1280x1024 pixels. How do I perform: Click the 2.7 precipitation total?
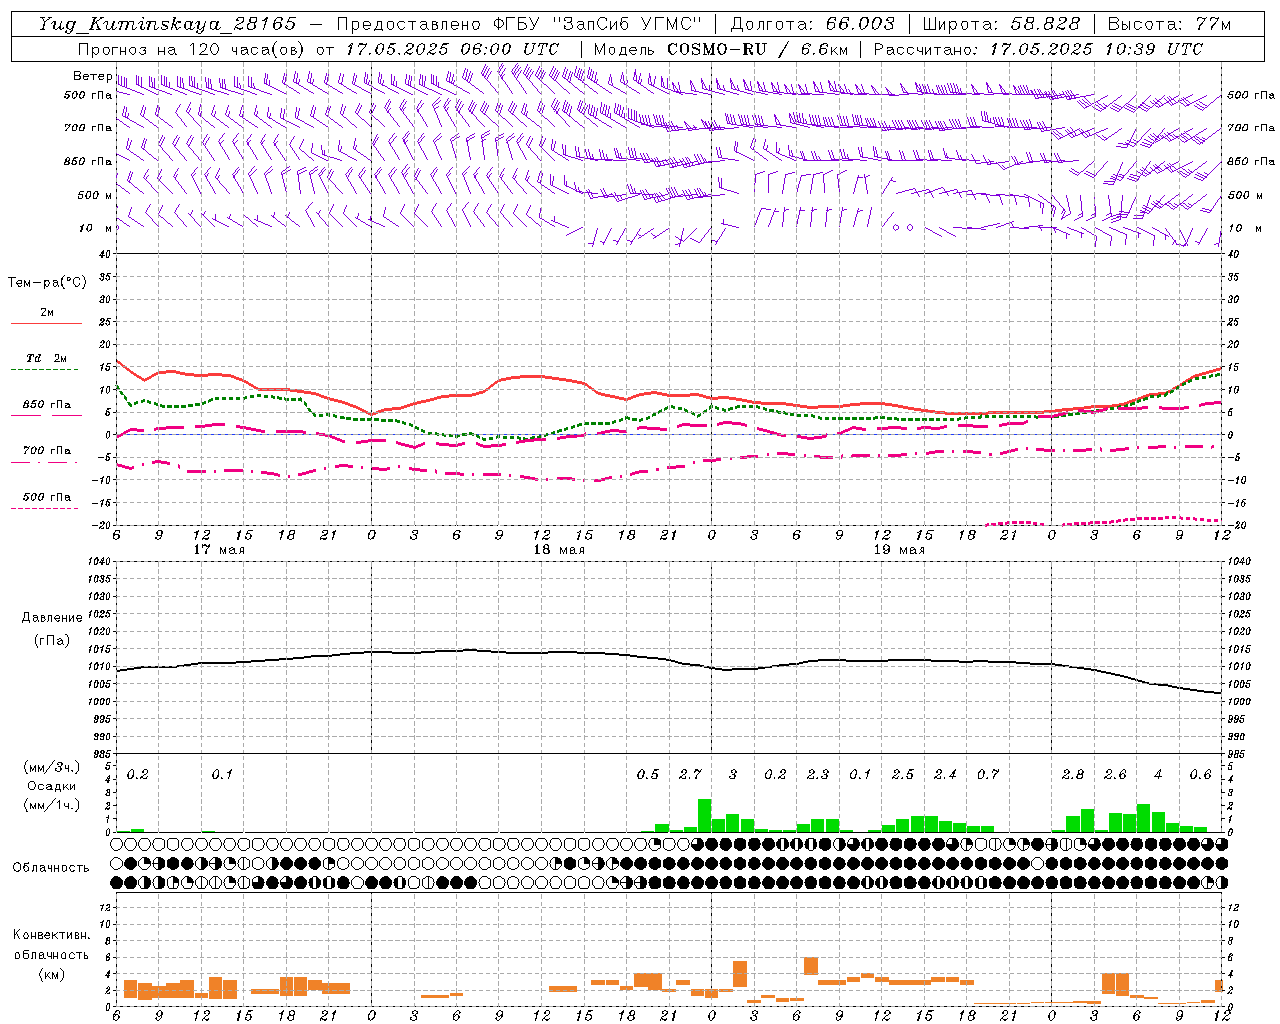coord(690,775)
